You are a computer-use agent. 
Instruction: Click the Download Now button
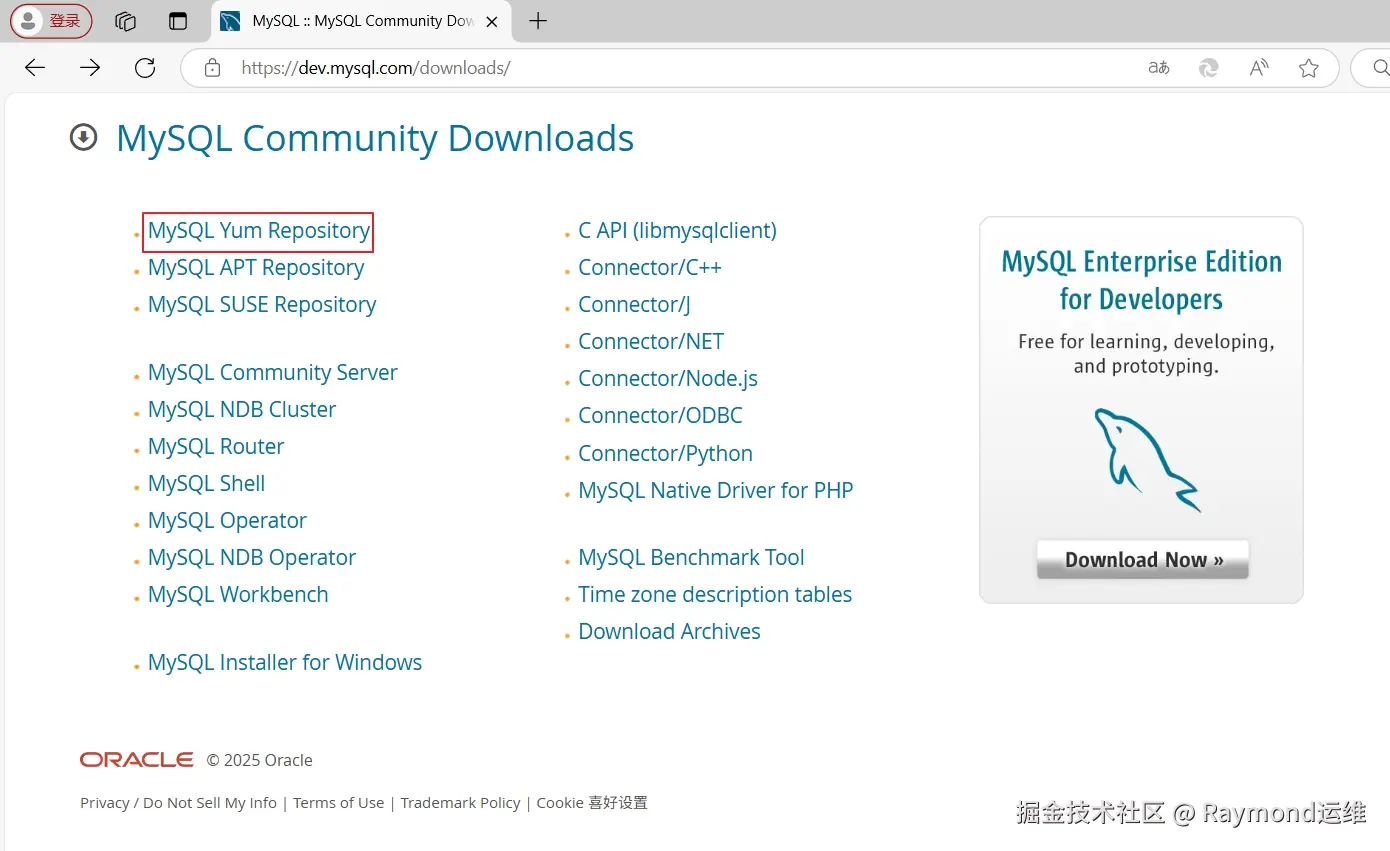coord(1143,560)
